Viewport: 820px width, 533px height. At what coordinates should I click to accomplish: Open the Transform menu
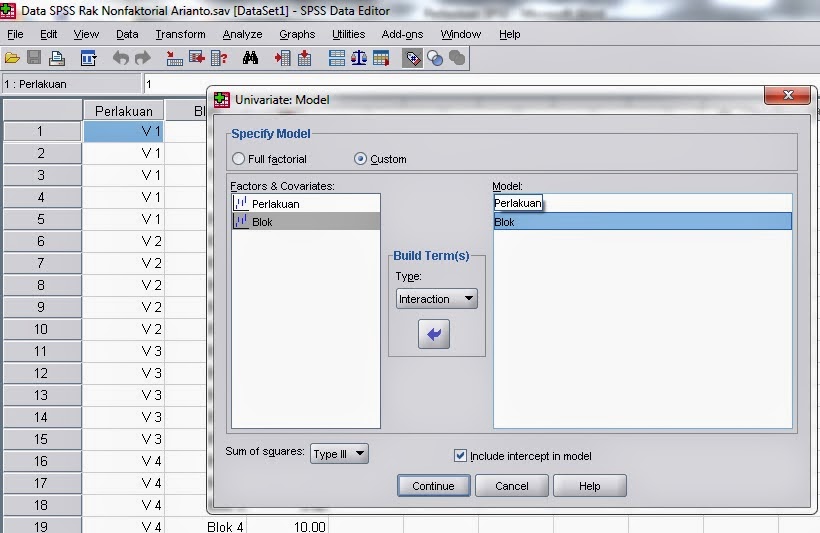pos(180,34)
